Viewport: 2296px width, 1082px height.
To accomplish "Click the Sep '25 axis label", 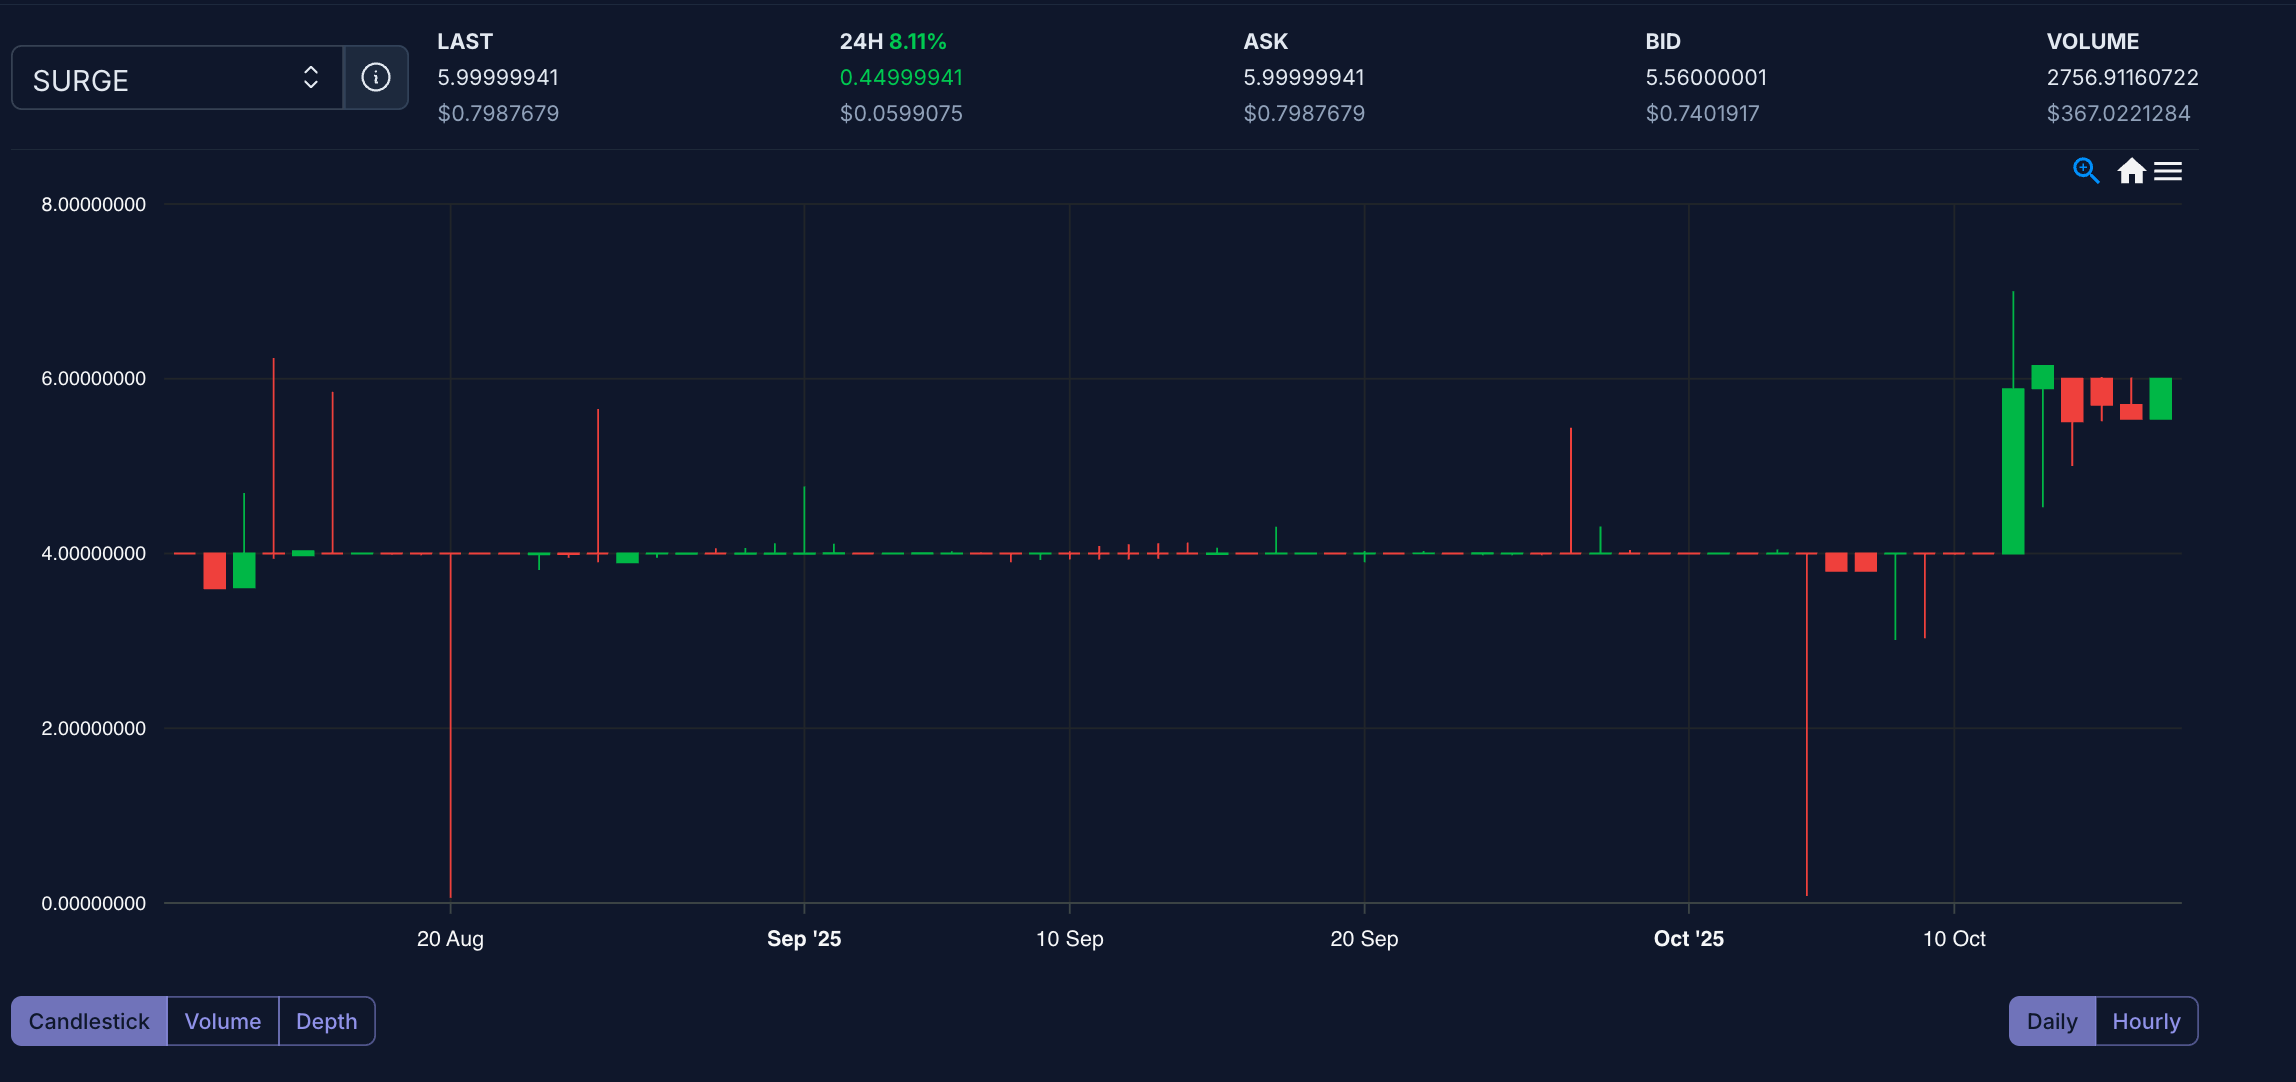I will tap(803, 938).
